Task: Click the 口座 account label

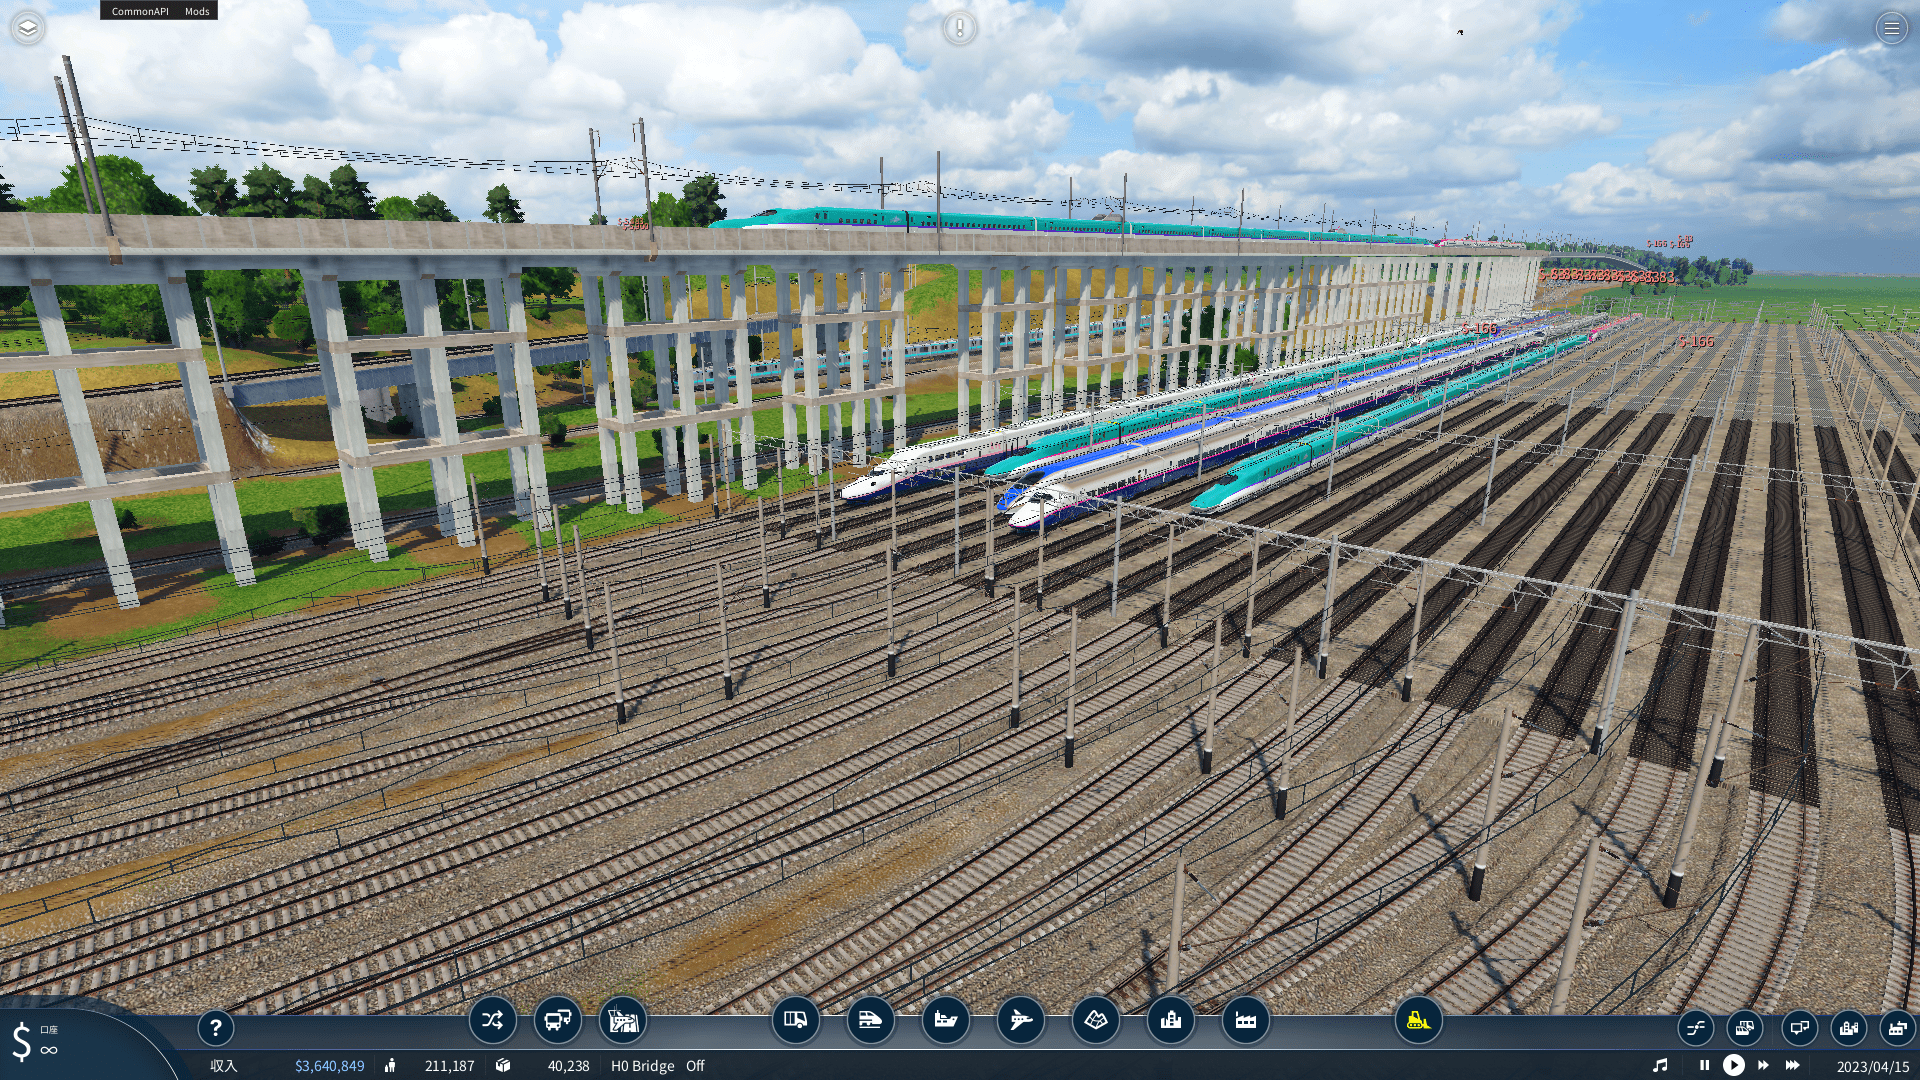Action: click(49, 1029)
